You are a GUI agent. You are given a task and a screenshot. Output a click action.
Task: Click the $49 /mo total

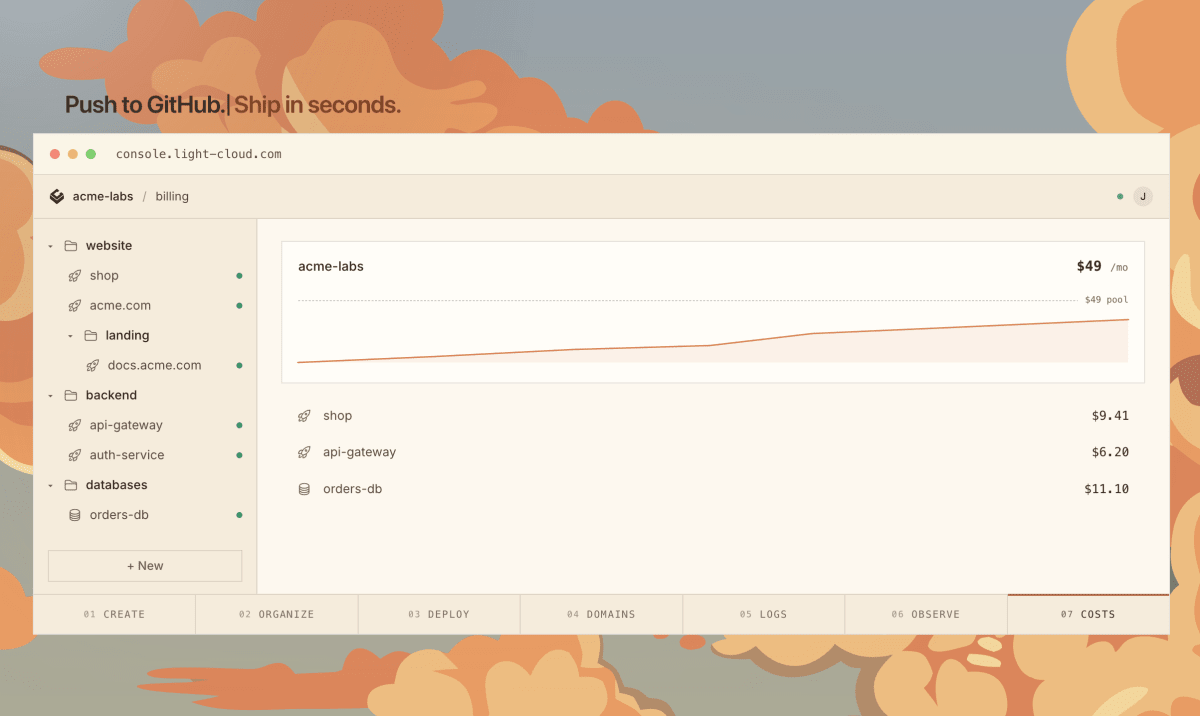pos(1102,267)
